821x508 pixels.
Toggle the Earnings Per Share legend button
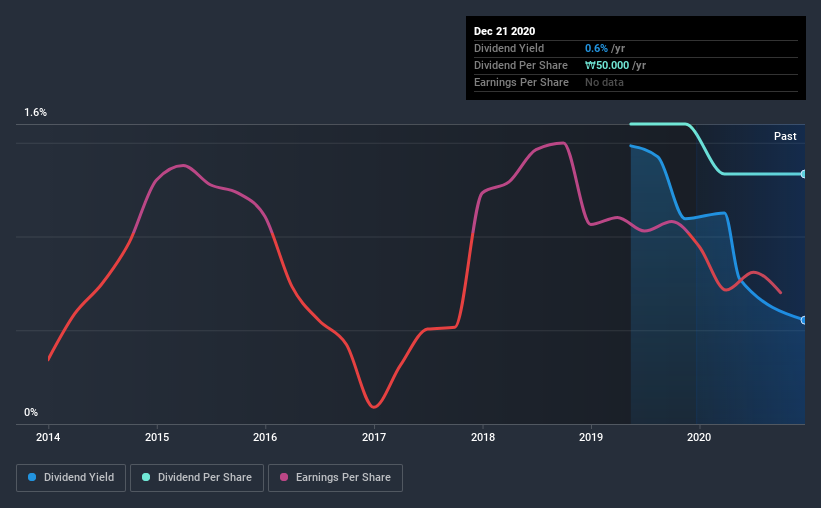[x=335, y=478]
